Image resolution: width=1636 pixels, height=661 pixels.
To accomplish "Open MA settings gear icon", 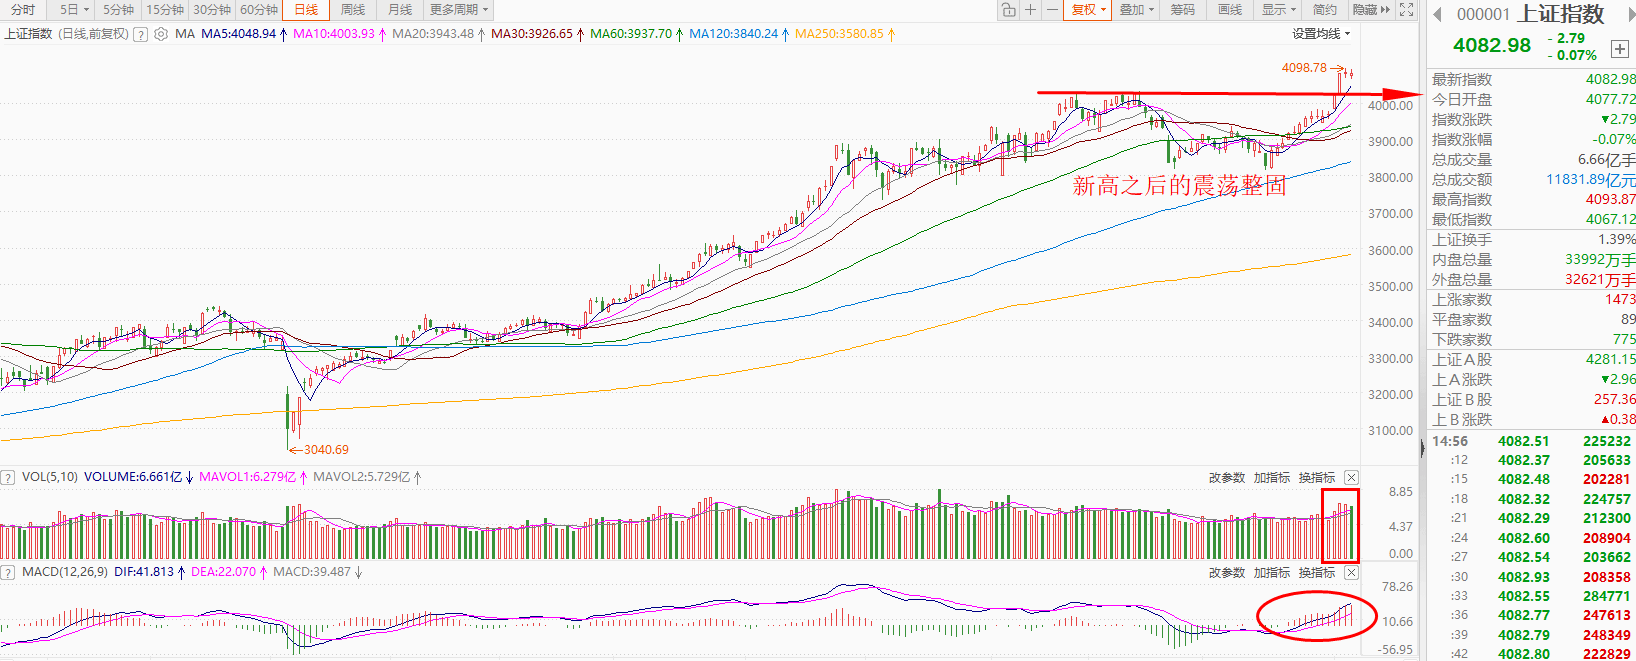I will tap(160, 34).
